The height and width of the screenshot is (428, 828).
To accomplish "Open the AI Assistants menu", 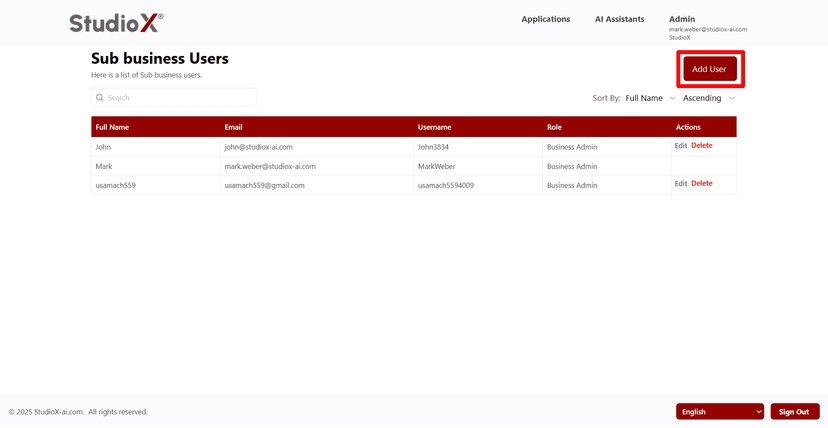I will click(619, 19).
